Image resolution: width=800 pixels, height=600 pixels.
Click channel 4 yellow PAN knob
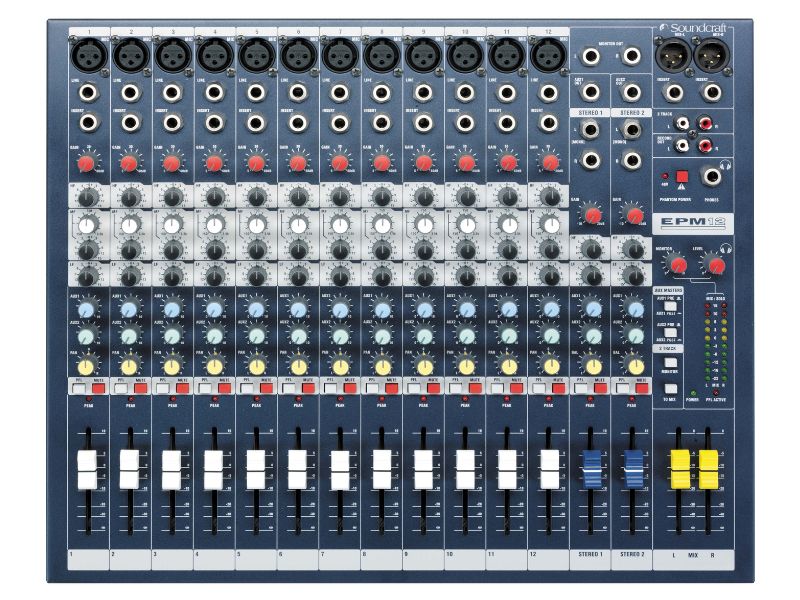(x=214, y=366)
